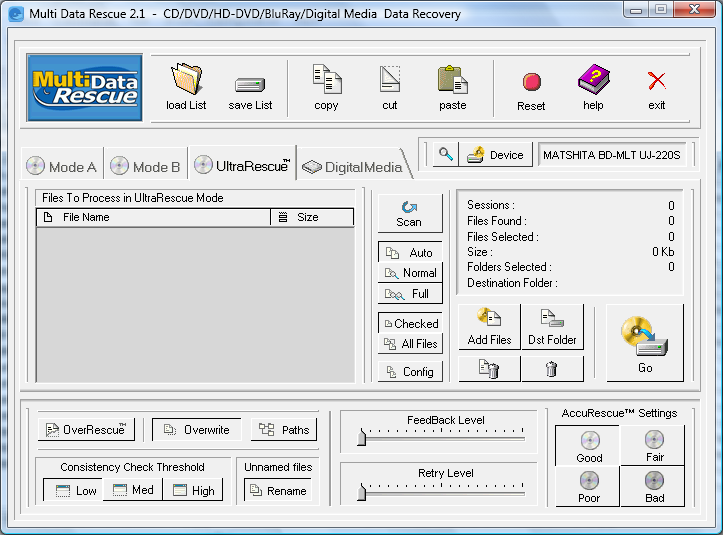Click the Destination Folder label
723x535 pixels.
(512, 283)
